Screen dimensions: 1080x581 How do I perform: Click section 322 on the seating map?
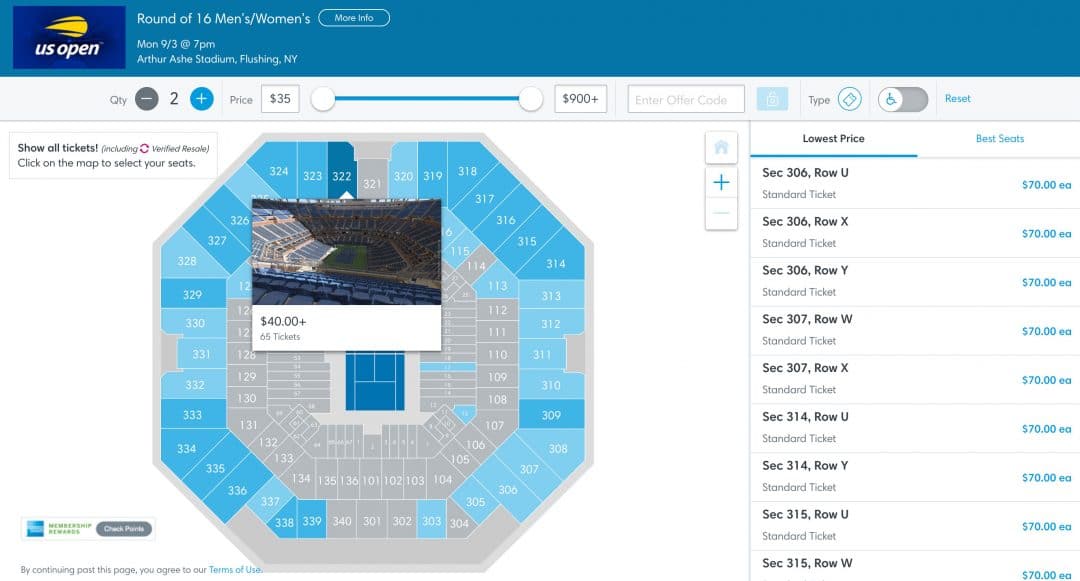click(342, 175)
